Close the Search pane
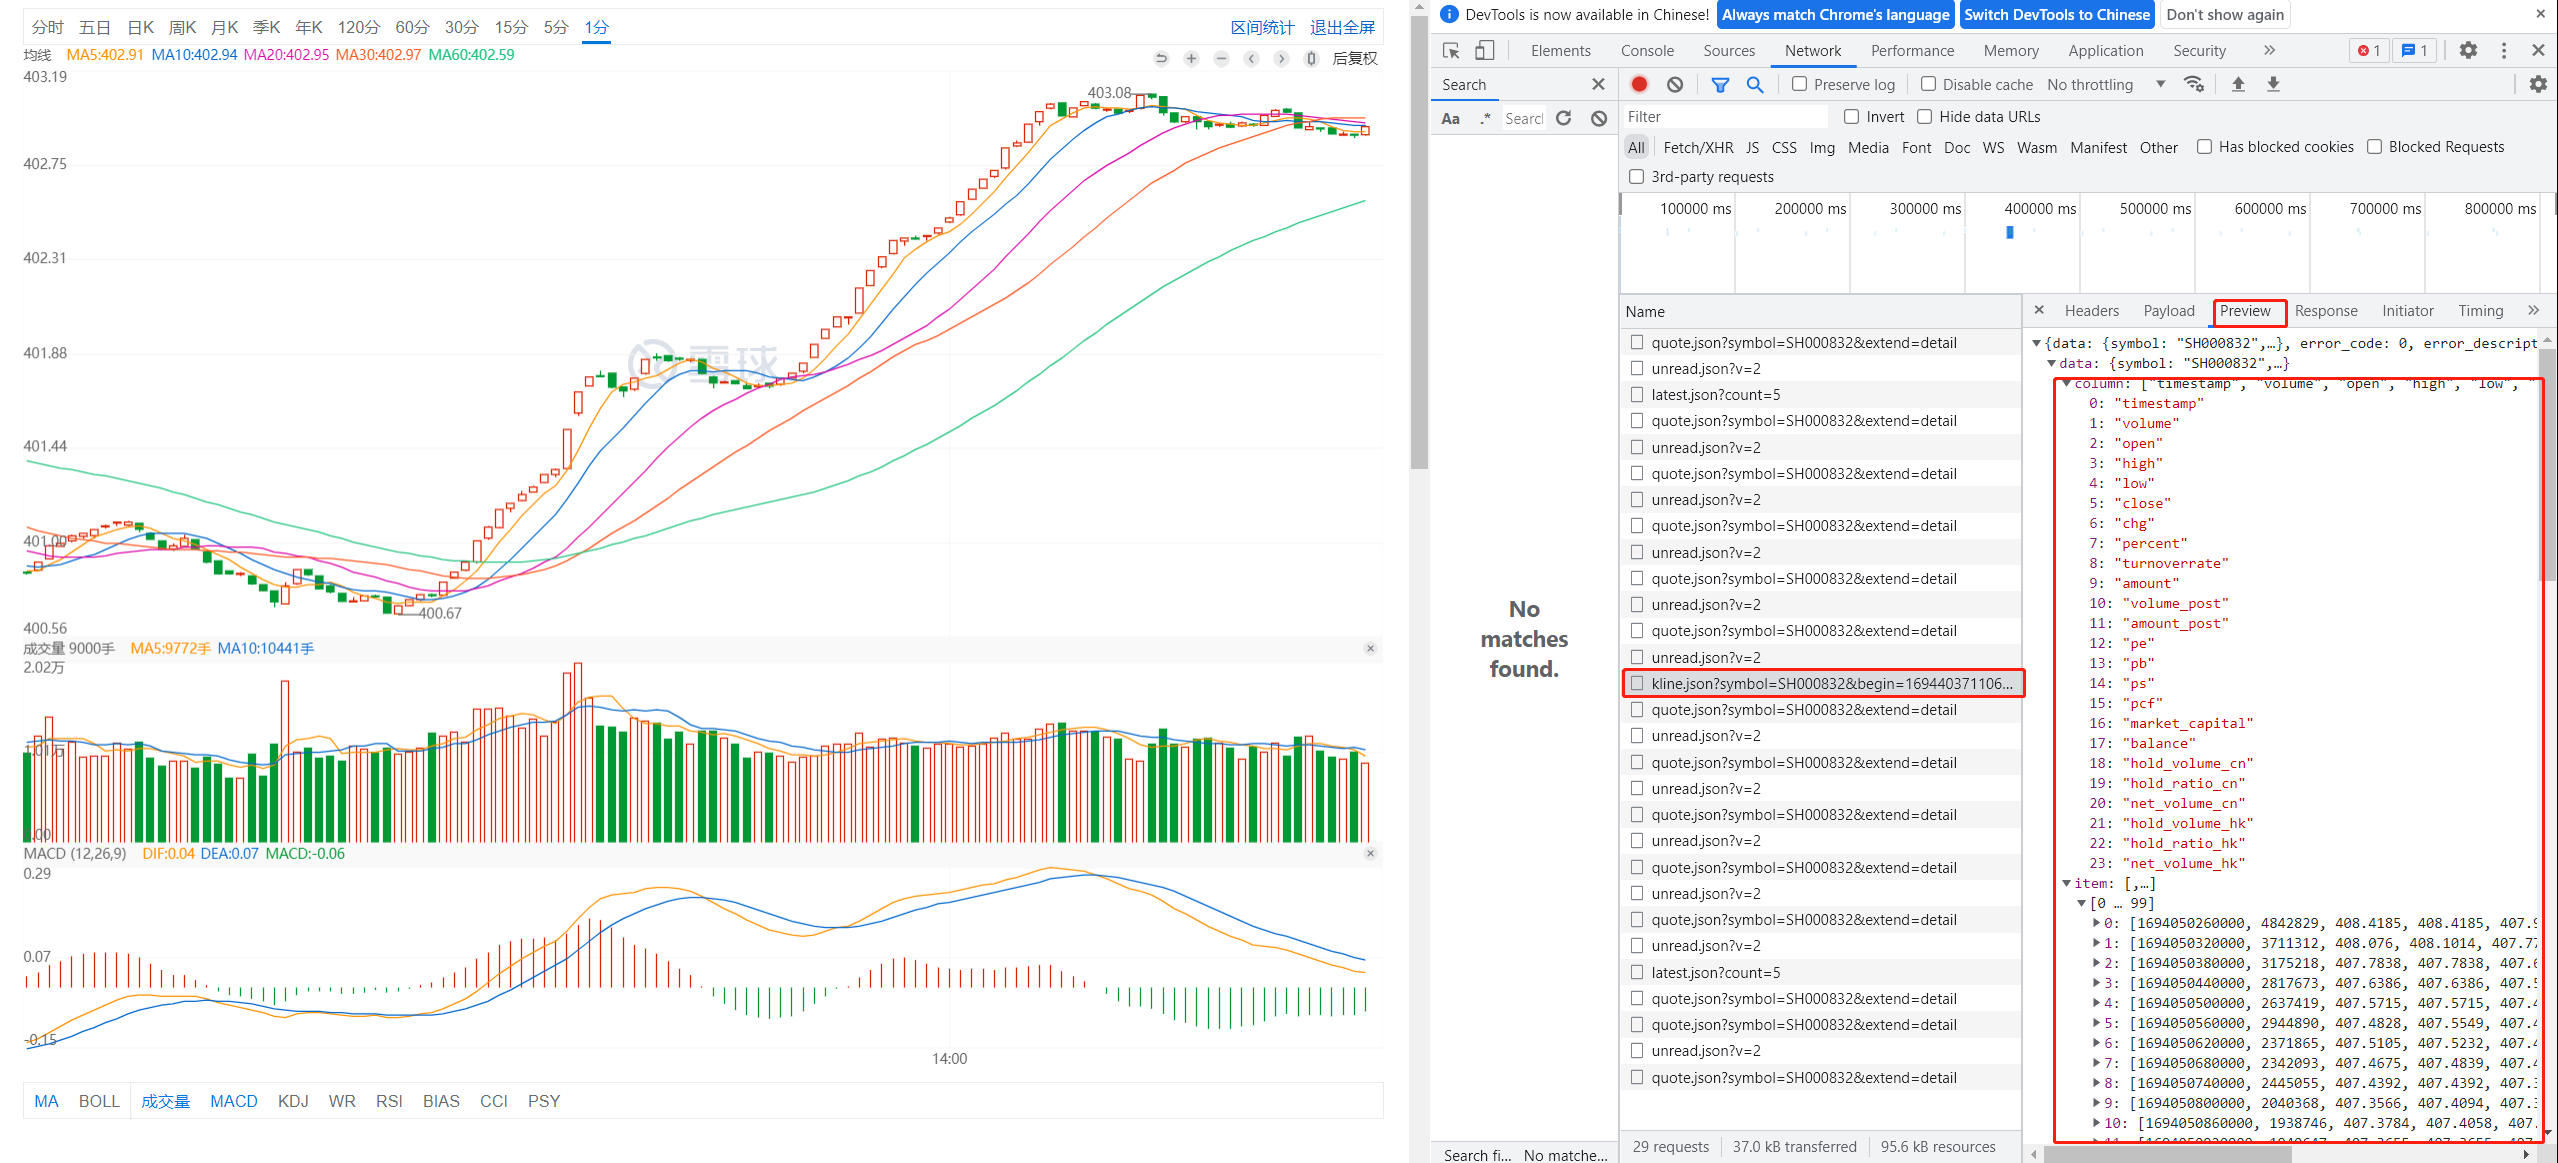The image size is (2558, 1163). click(x=1598, y=84)
